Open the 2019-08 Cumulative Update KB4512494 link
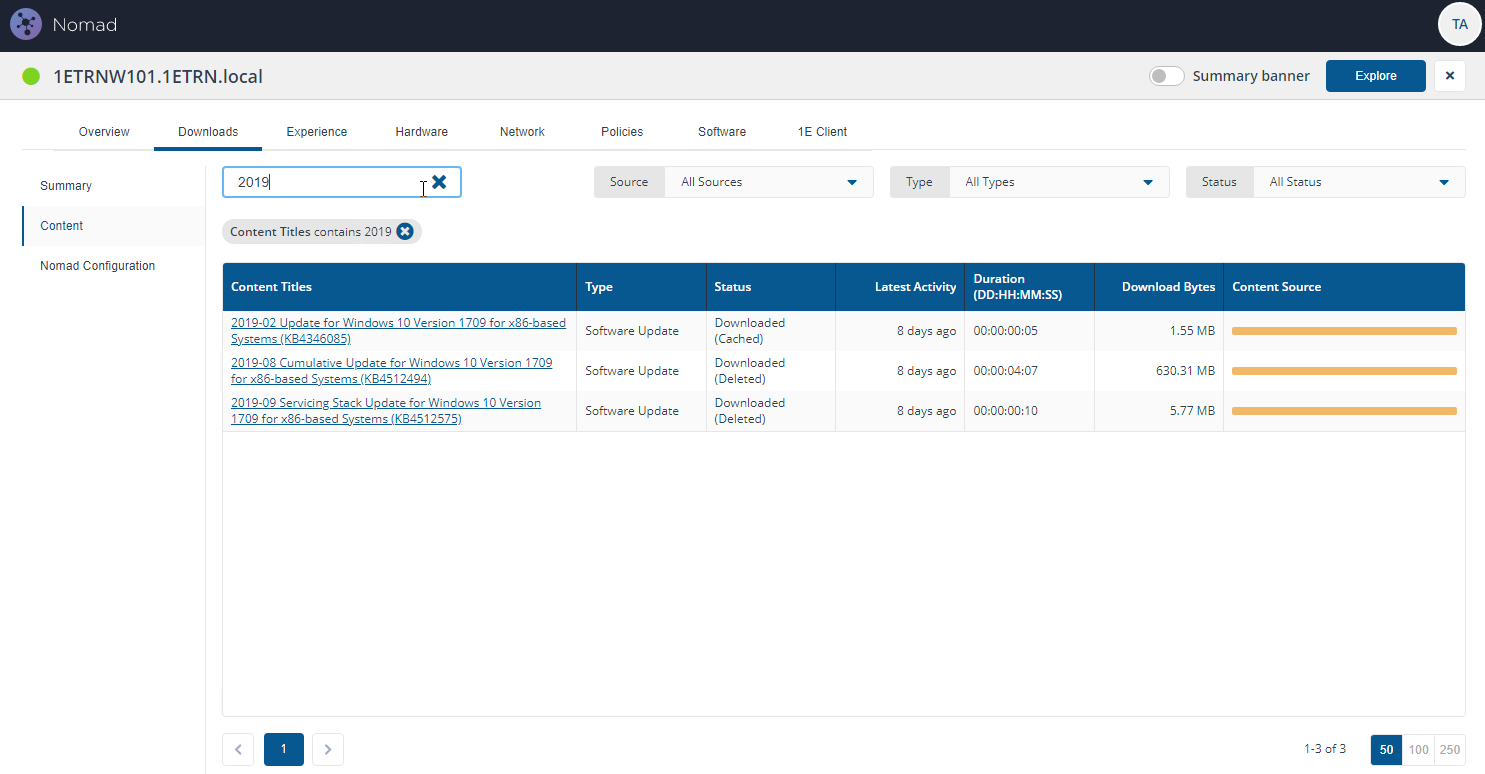 pyautogui.click(x=391, y=371)
